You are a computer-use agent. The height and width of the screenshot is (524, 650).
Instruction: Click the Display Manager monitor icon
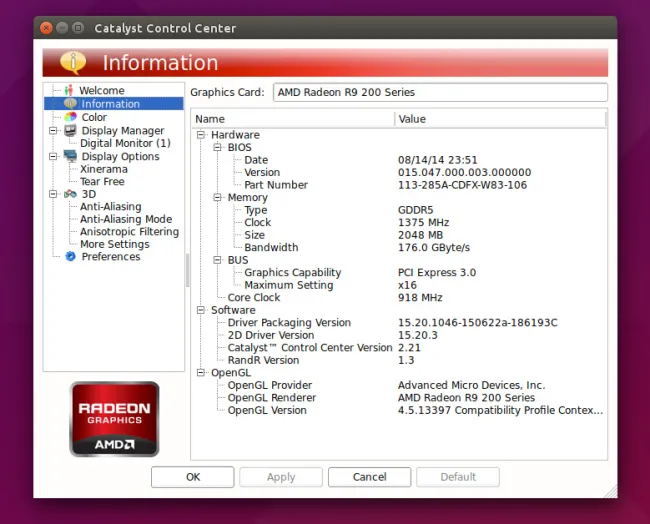pyautogui.click(x=70, y=130)
